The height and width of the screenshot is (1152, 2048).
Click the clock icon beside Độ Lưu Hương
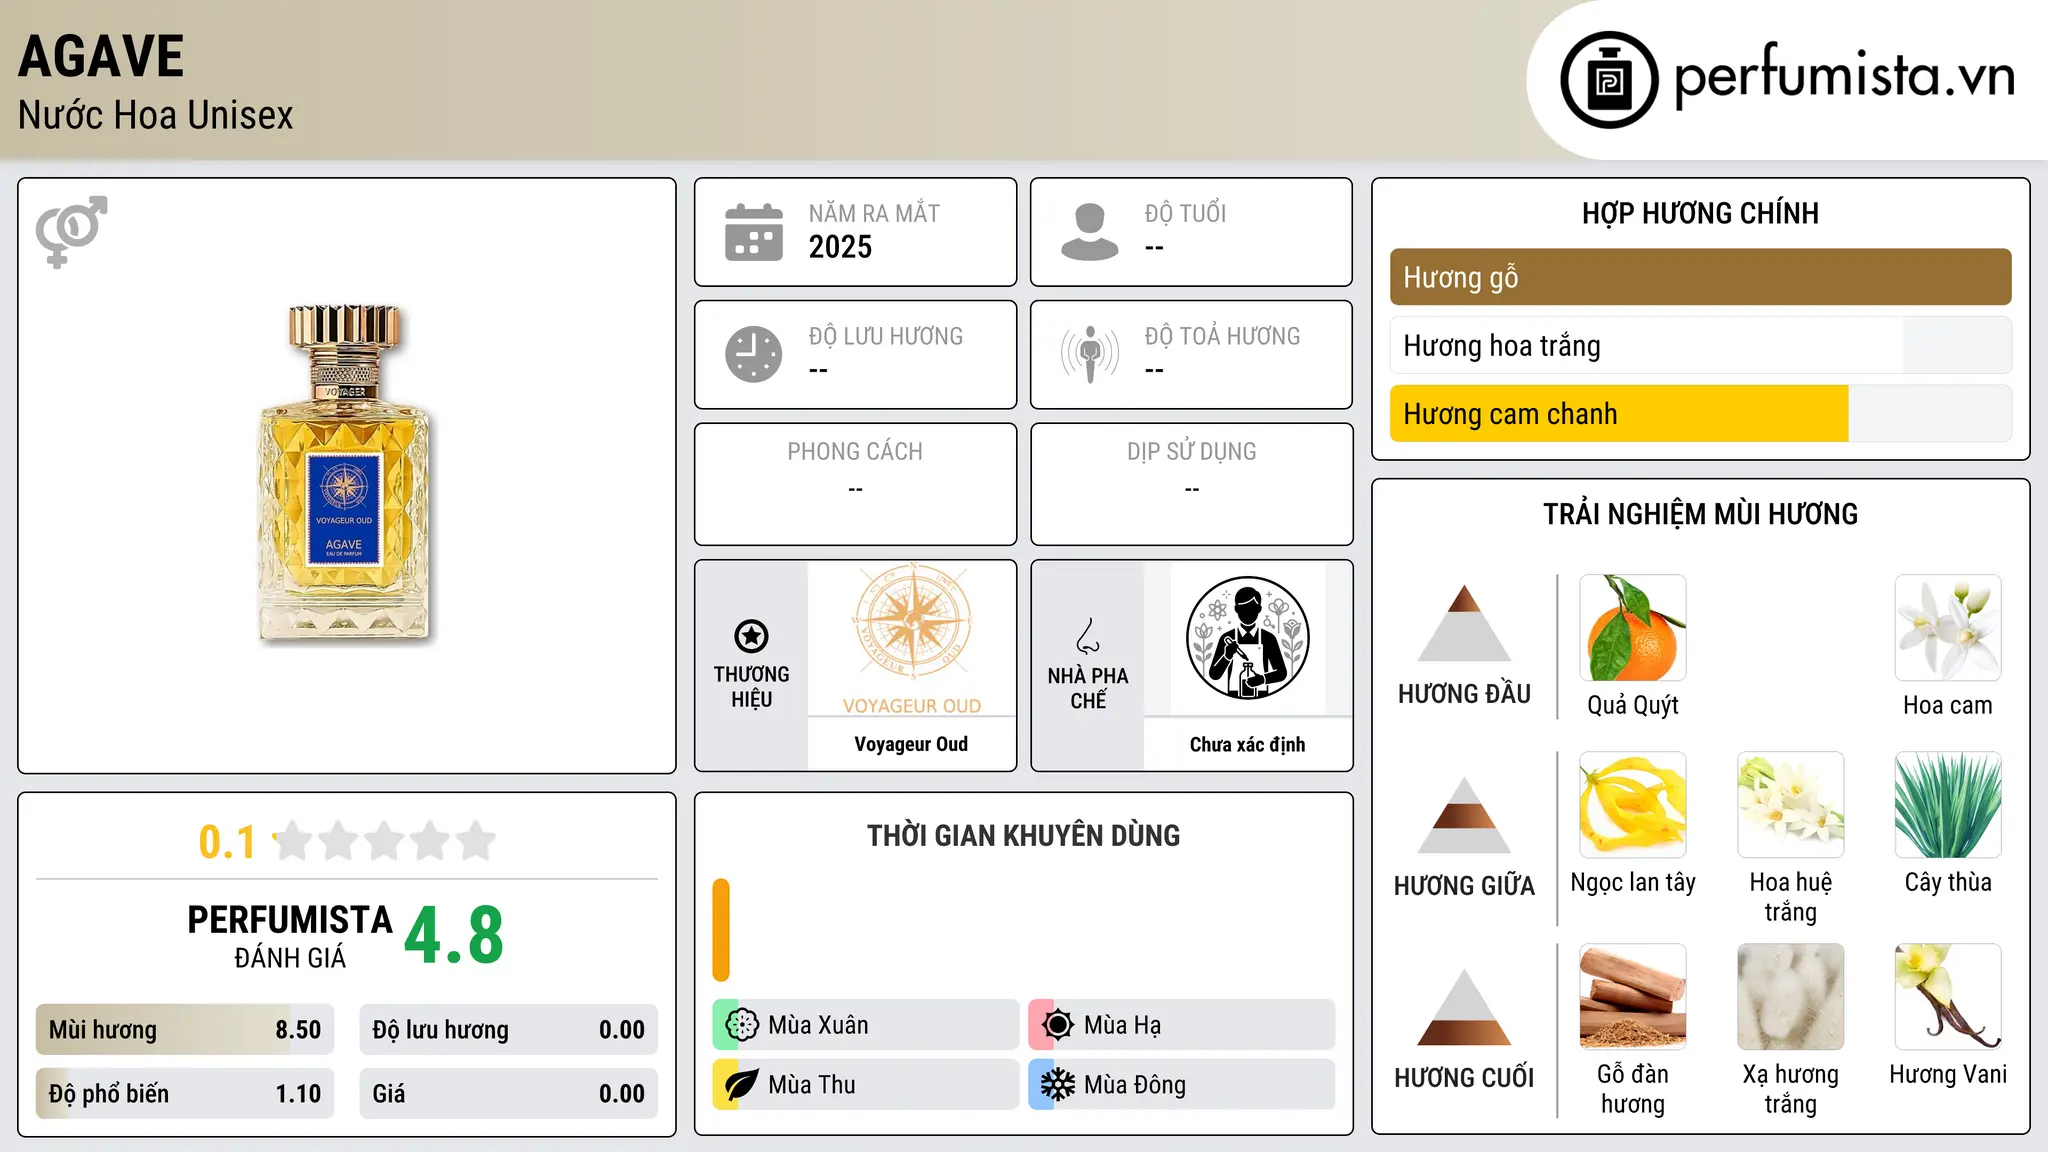click(x=754, y=354)
